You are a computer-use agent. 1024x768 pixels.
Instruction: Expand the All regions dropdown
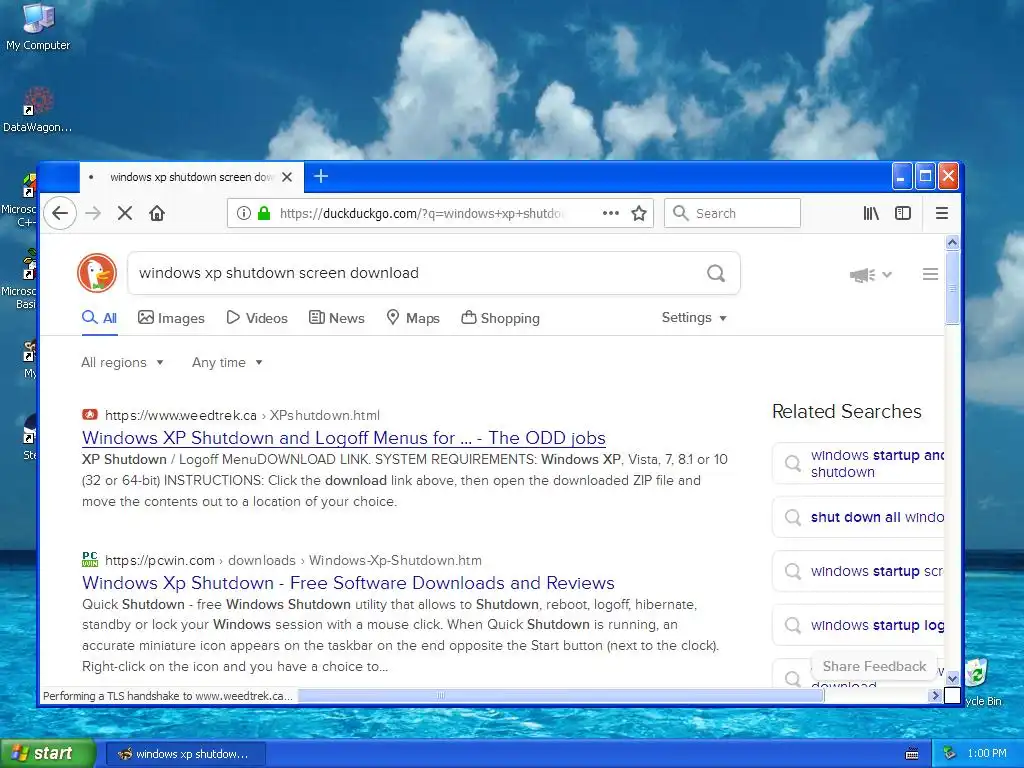coord(122,362)
